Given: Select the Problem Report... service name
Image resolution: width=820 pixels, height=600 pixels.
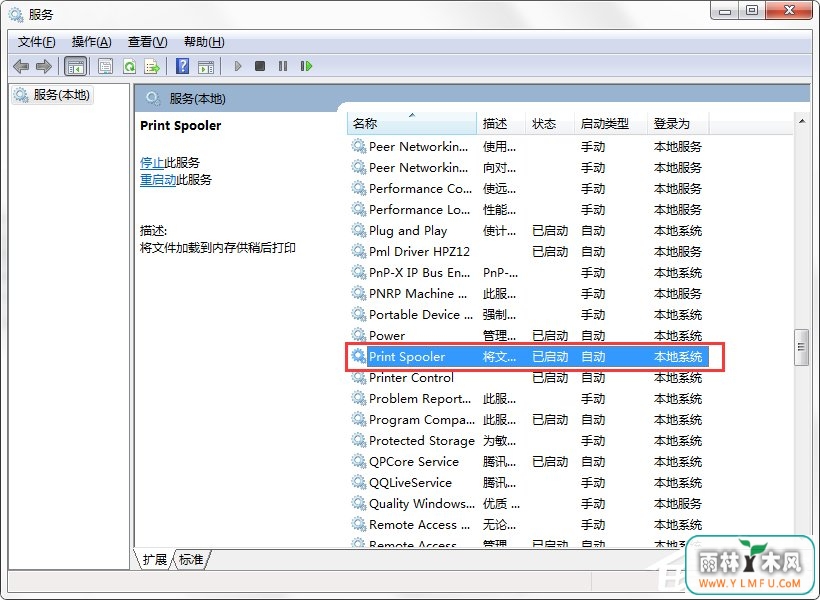Looking at the screenshot, I should 420,399.
